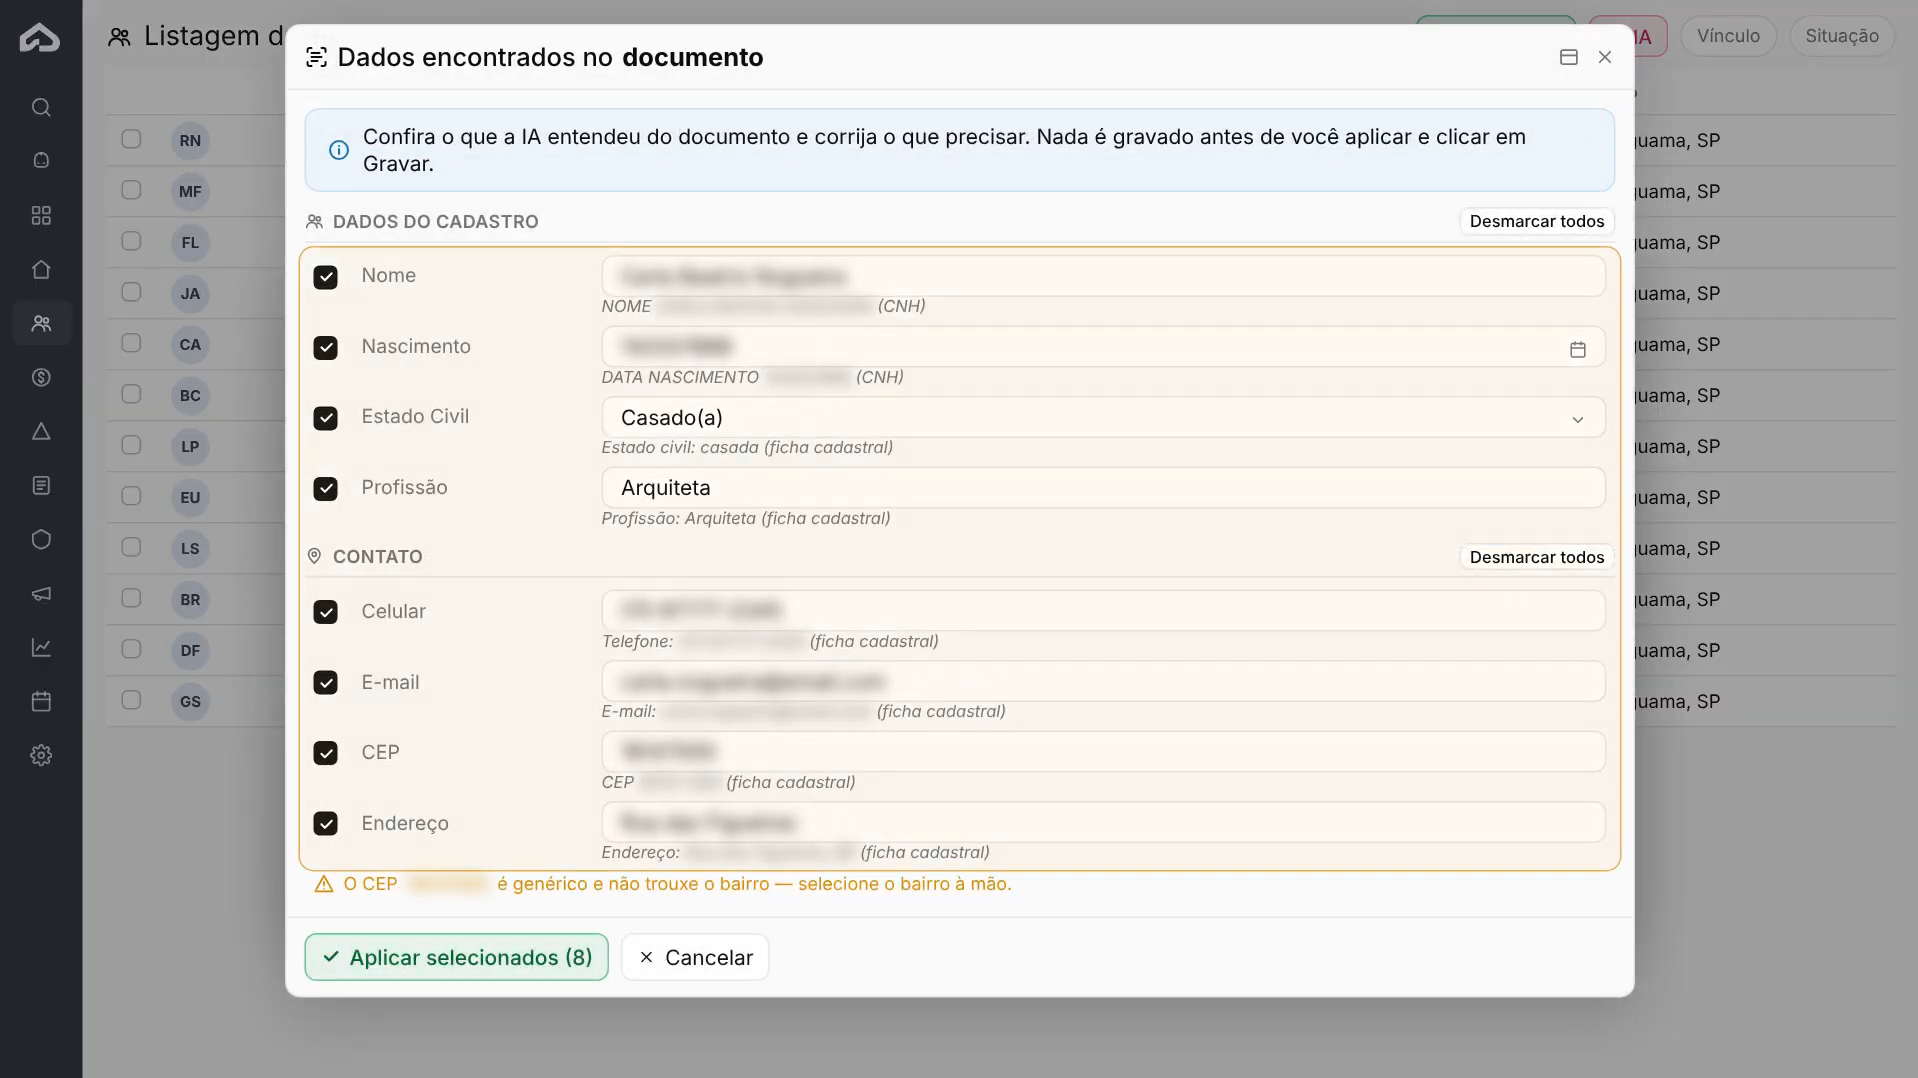Open the shield icon in sidebar
This screenshot has width=1918, height=1078.
(x=41, y=539)
